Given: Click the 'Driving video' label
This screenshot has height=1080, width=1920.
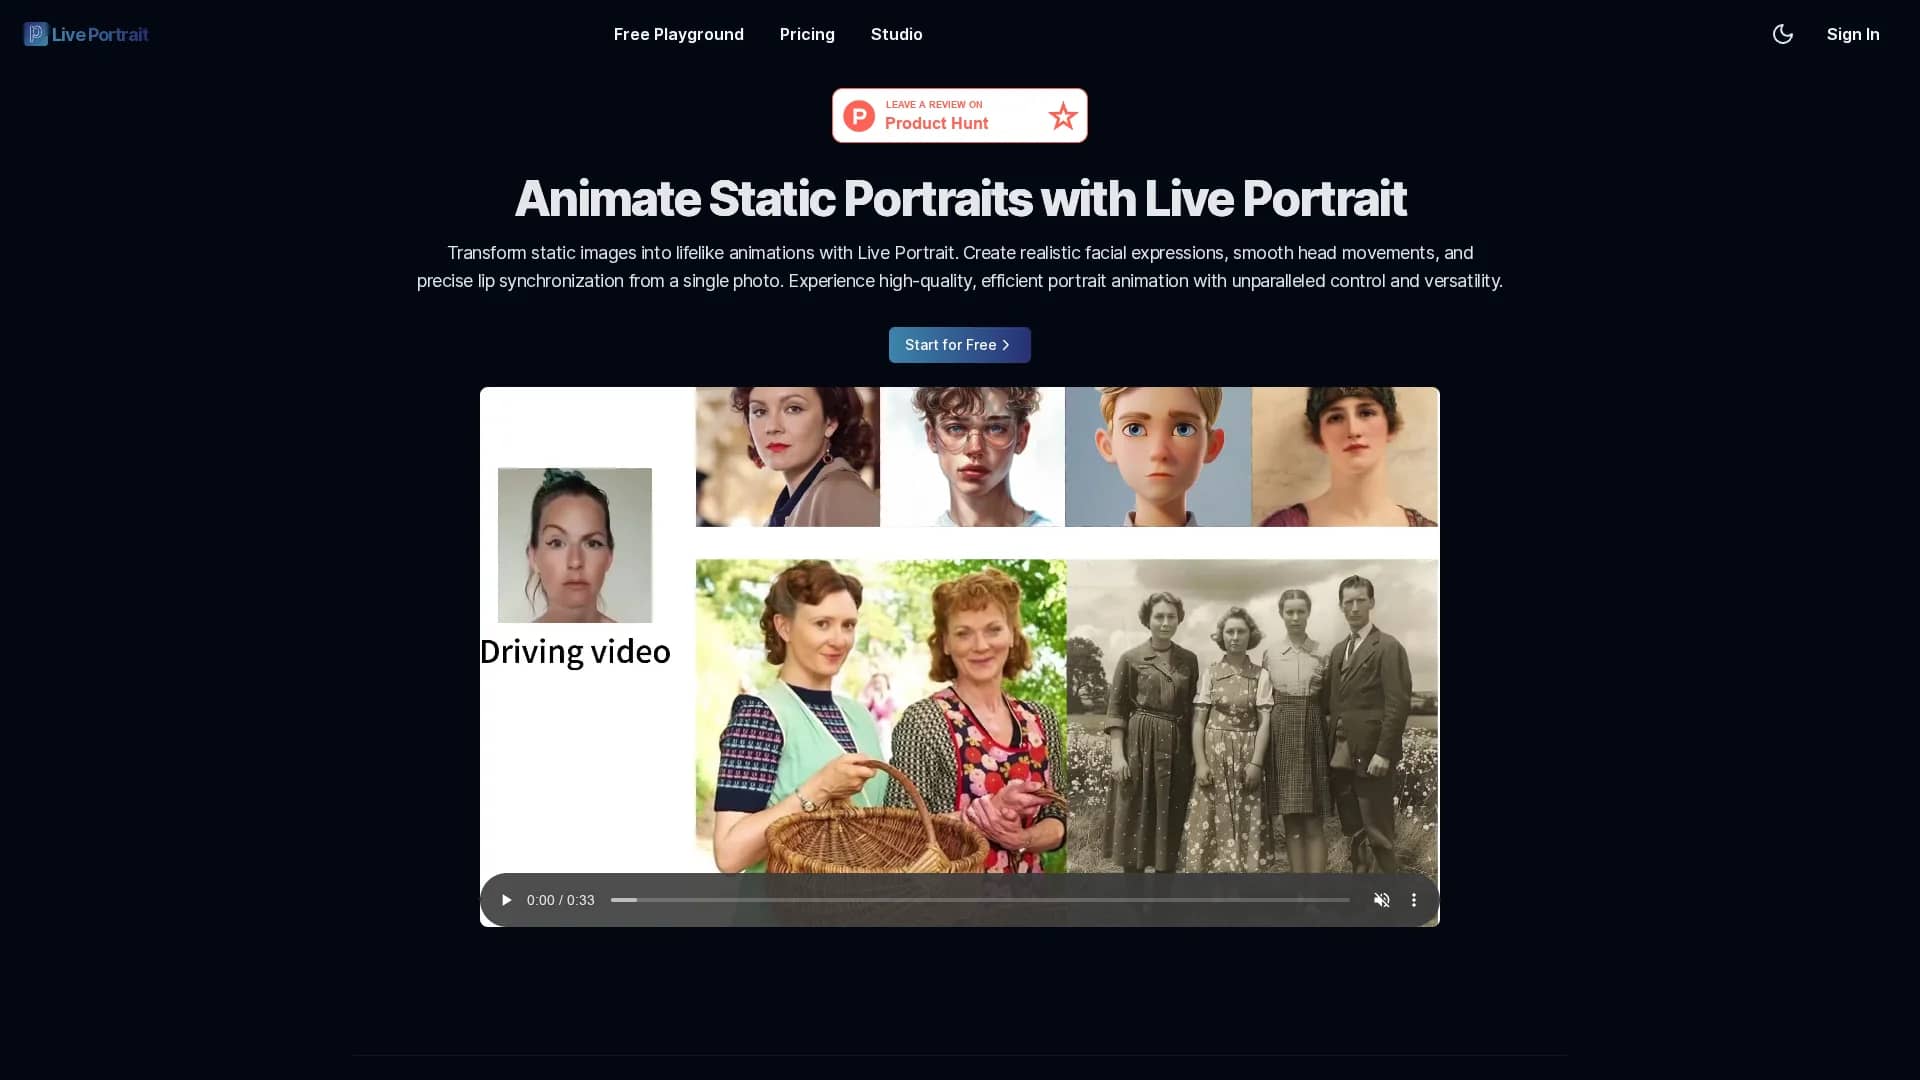Looking at the screenshot, I should 575,652.
